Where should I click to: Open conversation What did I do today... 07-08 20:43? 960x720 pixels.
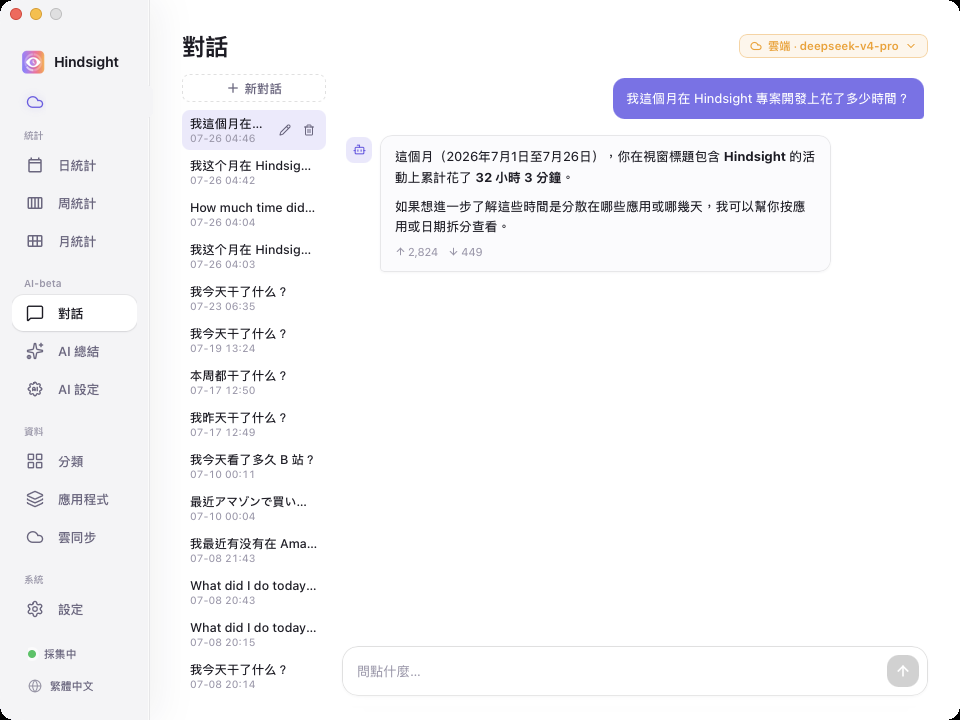point(254,592)
